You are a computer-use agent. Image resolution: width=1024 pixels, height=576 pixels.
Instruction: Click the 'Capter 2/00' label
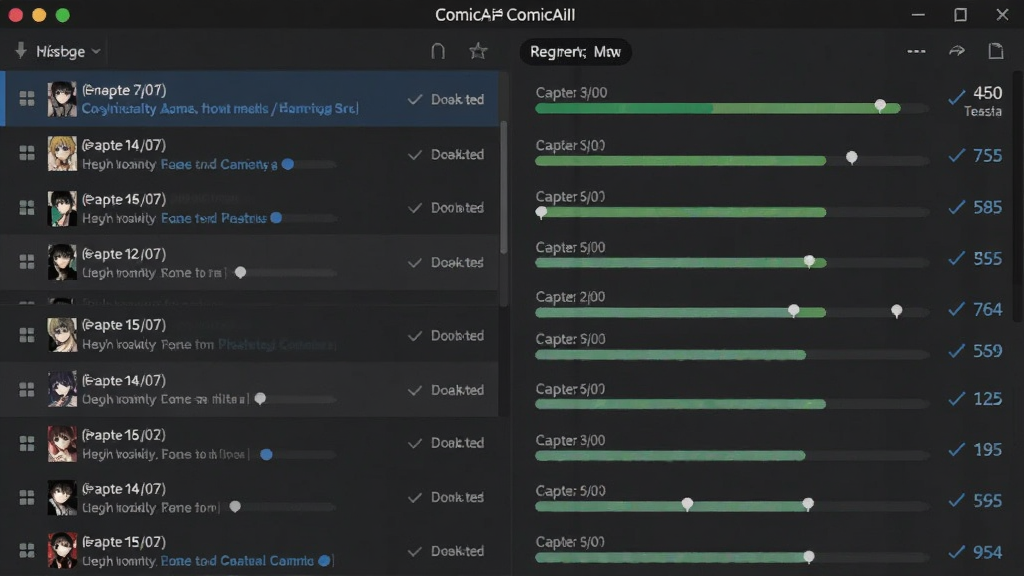click(x=570, y=297)
